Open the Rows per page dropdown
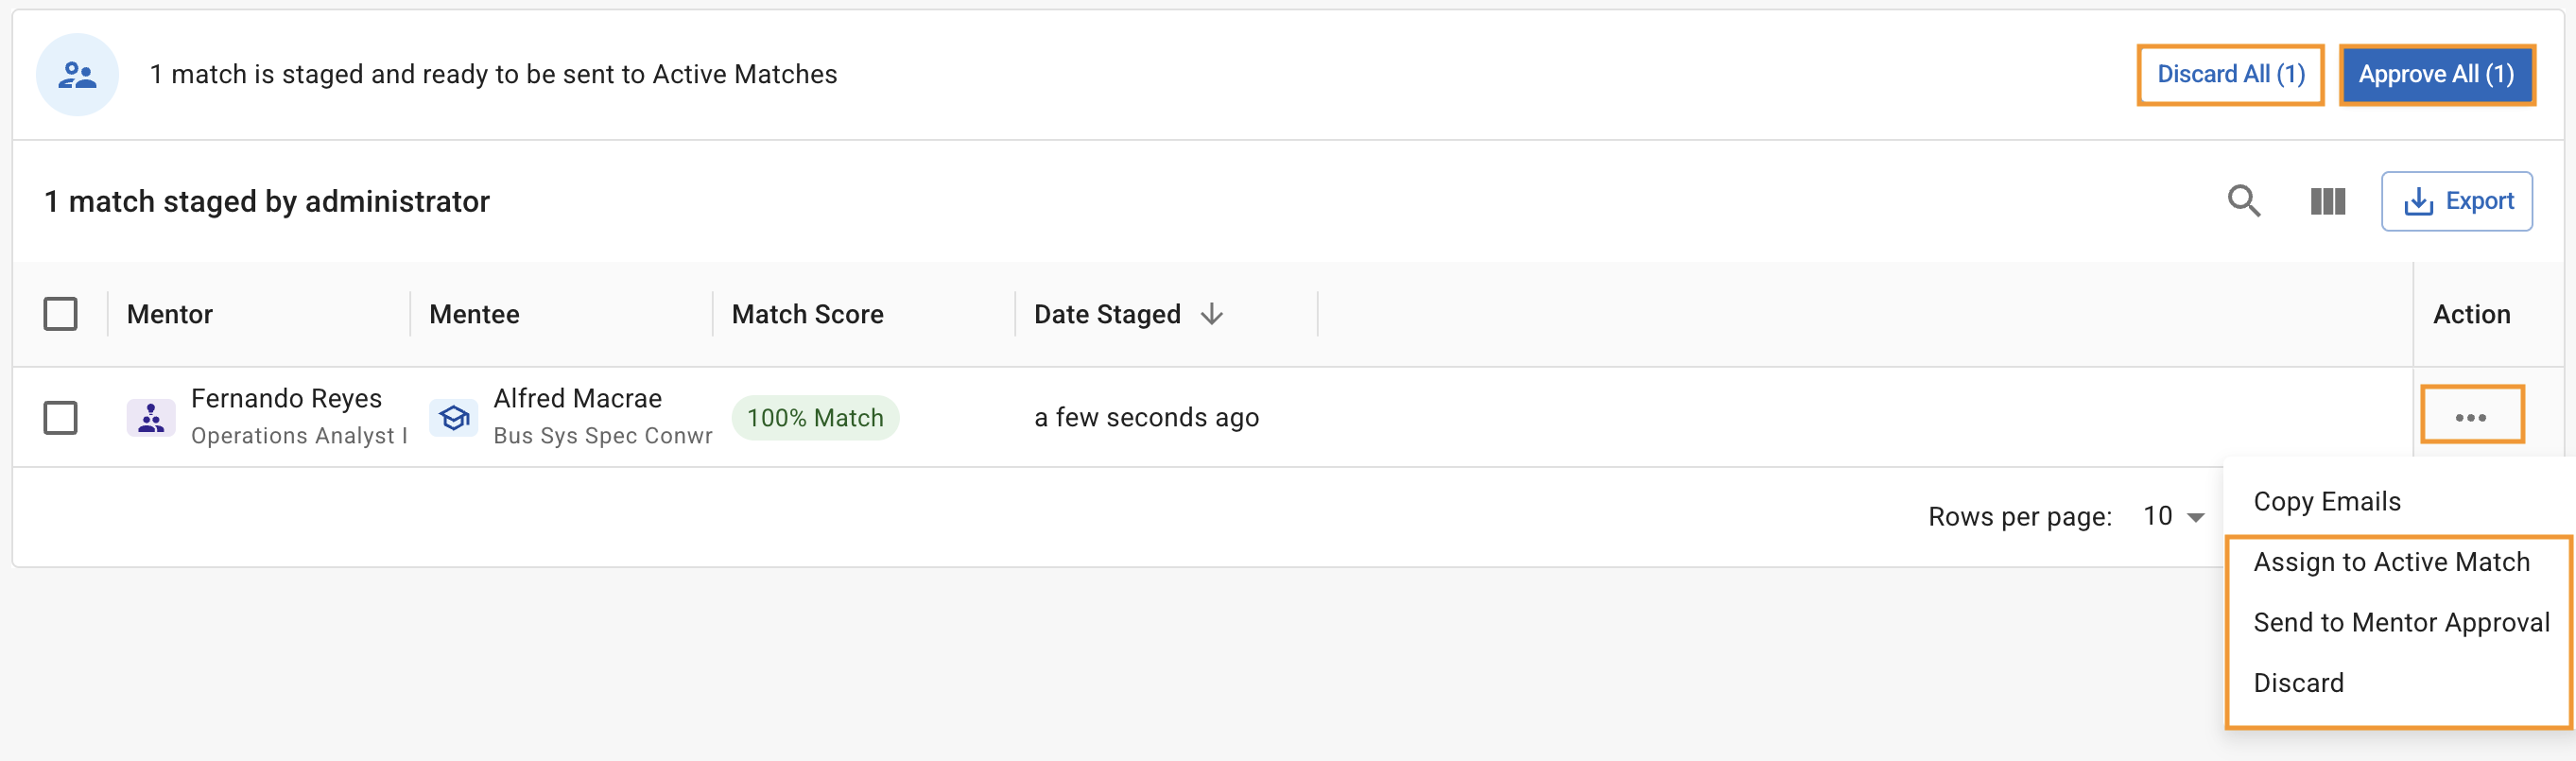 point(2174,516)
